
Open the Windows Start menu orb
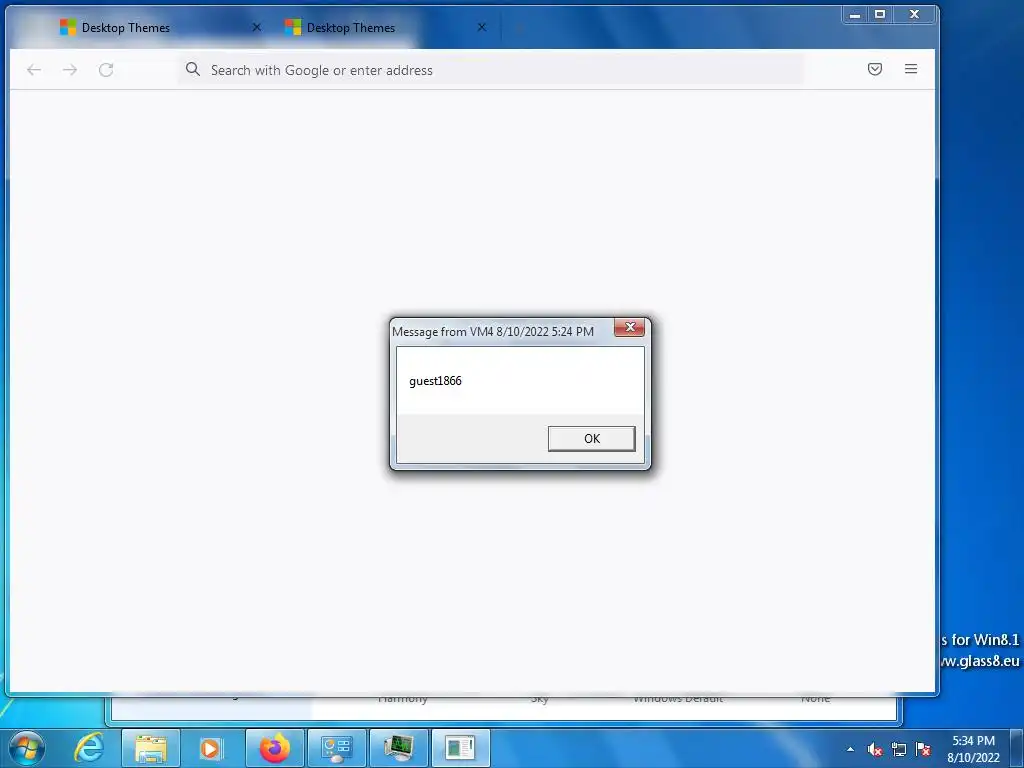27,748
